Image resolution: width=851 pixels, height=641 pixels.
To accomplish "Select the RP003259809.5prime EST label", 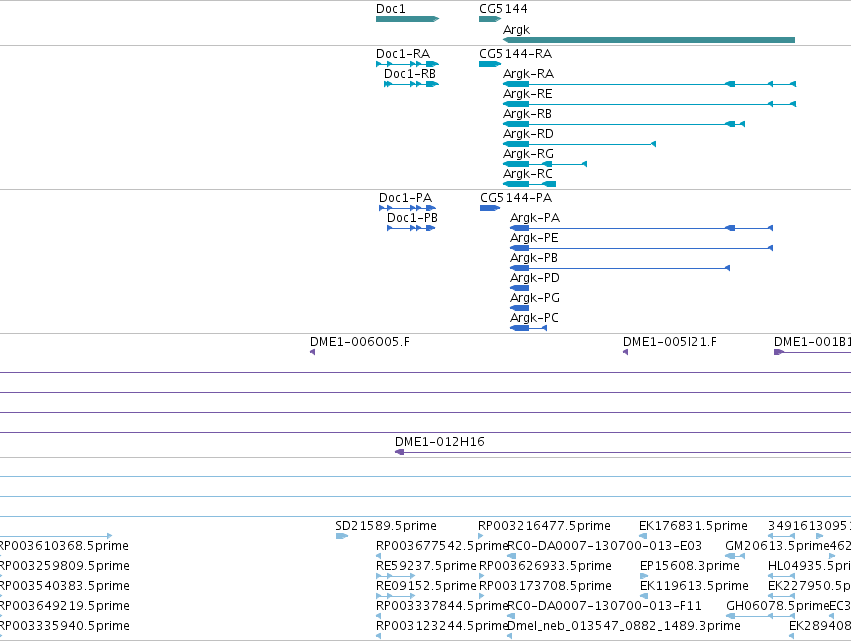I will tap(65, 566).
